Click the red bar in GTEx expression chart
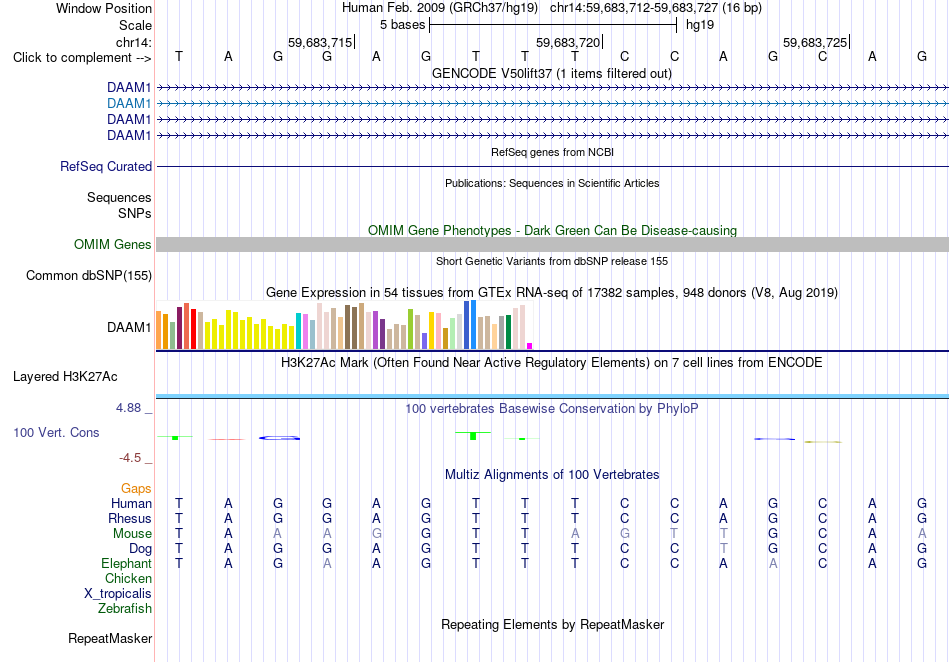The height and width of the screenshot is (662, 950). [193, 329]
